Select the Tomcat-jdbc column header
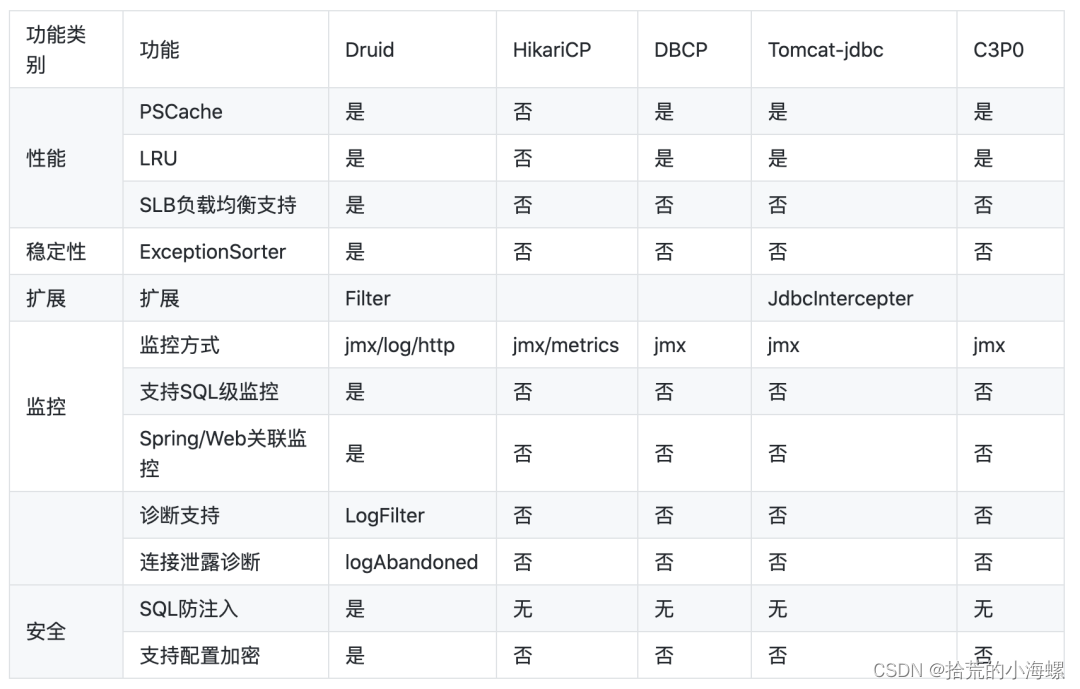Screen dimensions: 1080x689 854,50
